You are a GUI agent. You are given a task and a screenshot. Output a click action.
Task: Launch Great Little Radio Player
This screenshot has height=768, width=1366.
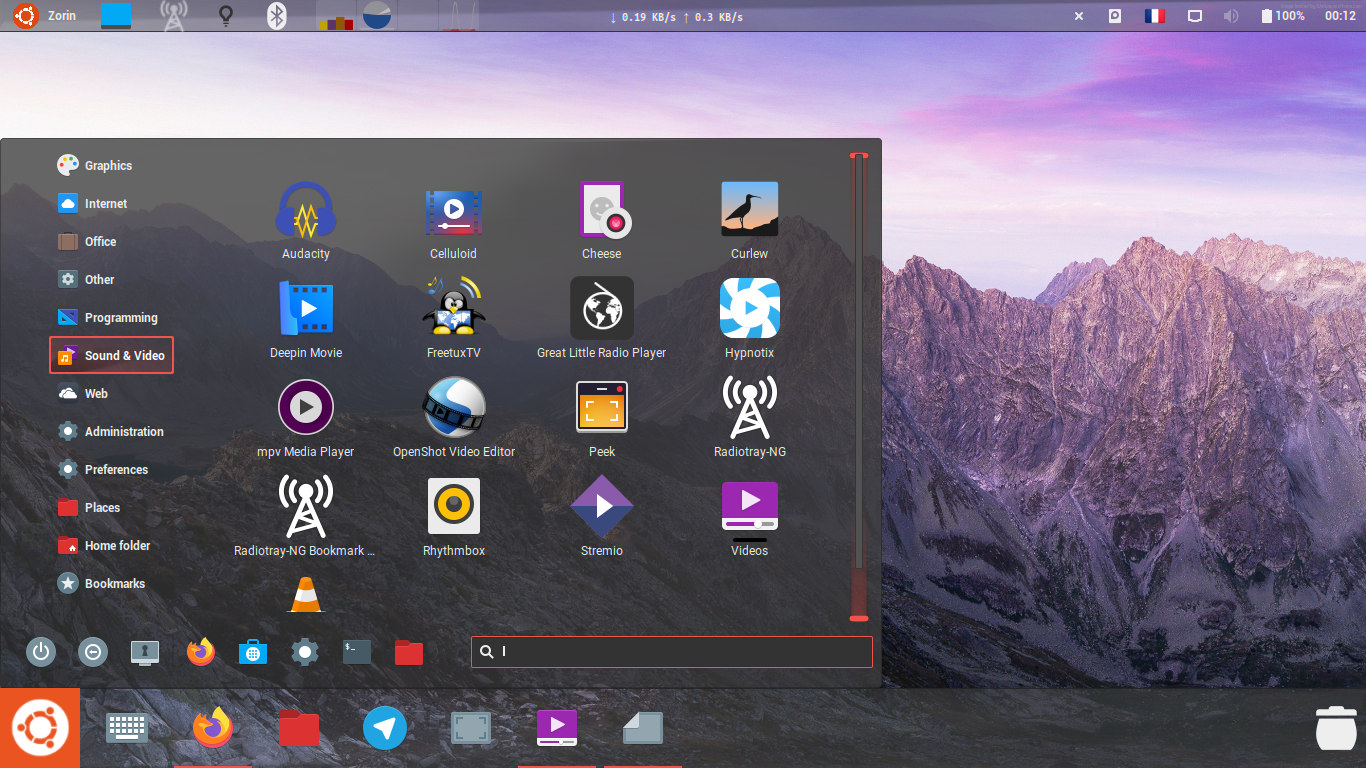(601, 320)
